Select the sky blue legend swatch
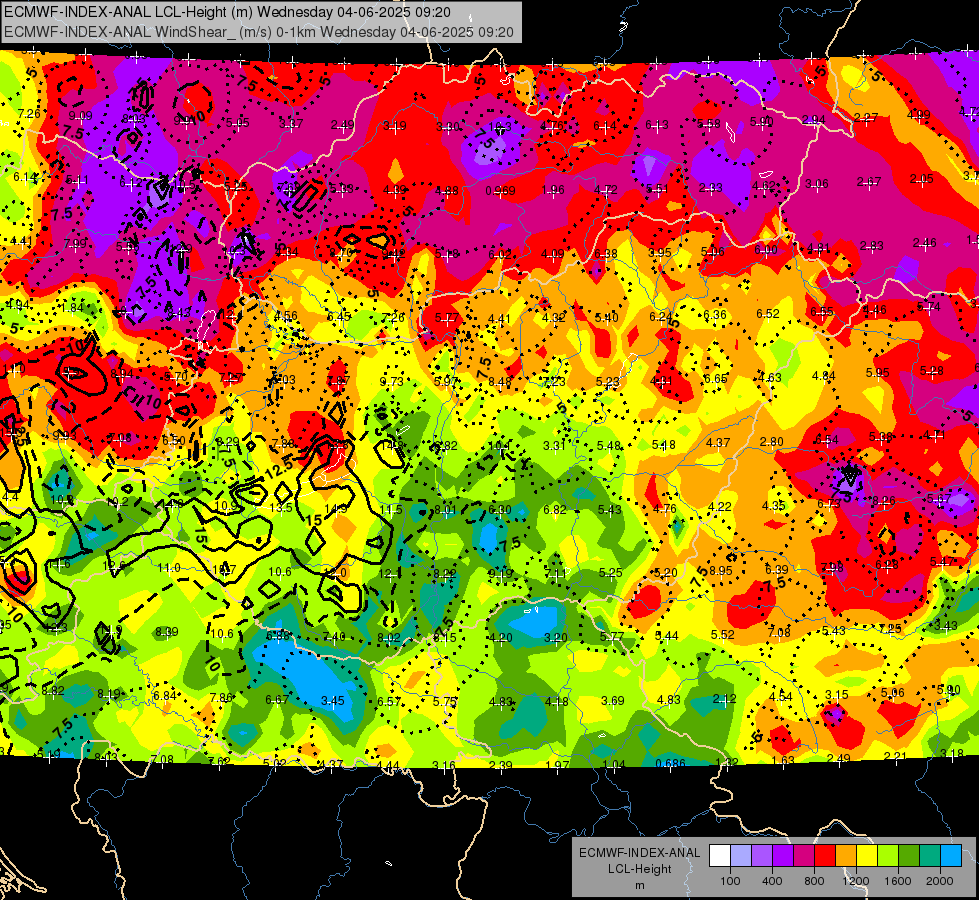979x900 pixels. click(x=951, y=856)
